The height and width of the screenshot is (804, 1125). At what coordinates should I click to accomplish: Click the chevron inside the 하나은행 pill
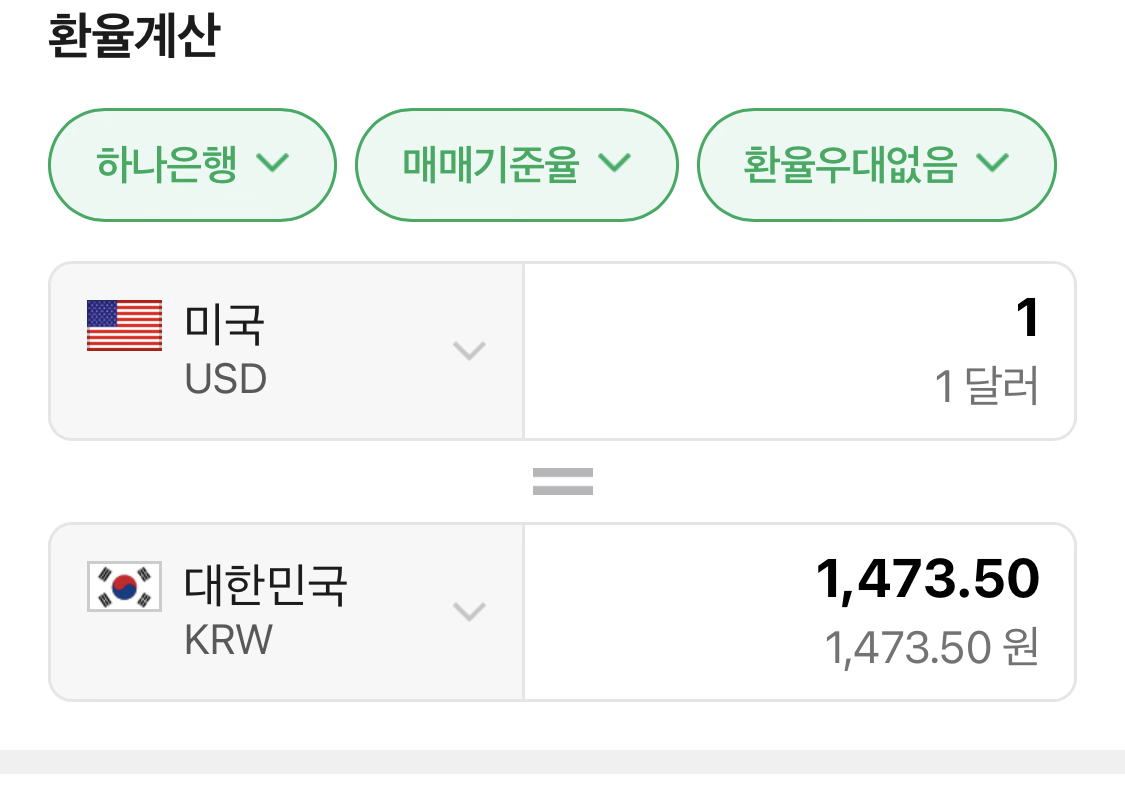pos(273,163)
